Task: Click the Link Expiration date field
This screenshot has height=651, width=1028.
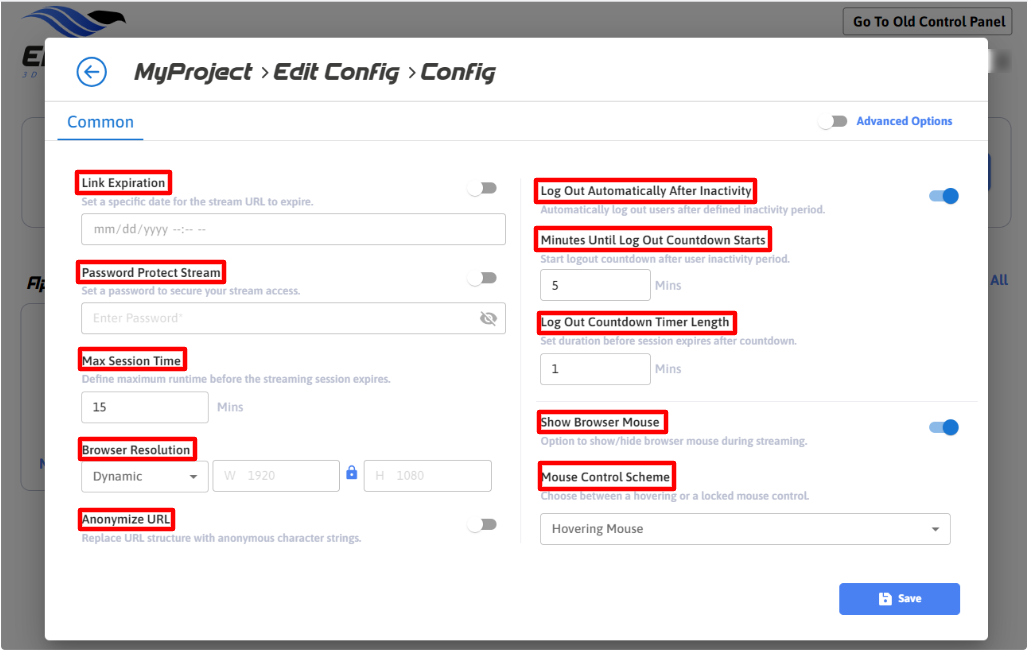Action: (x=292, y=229)
